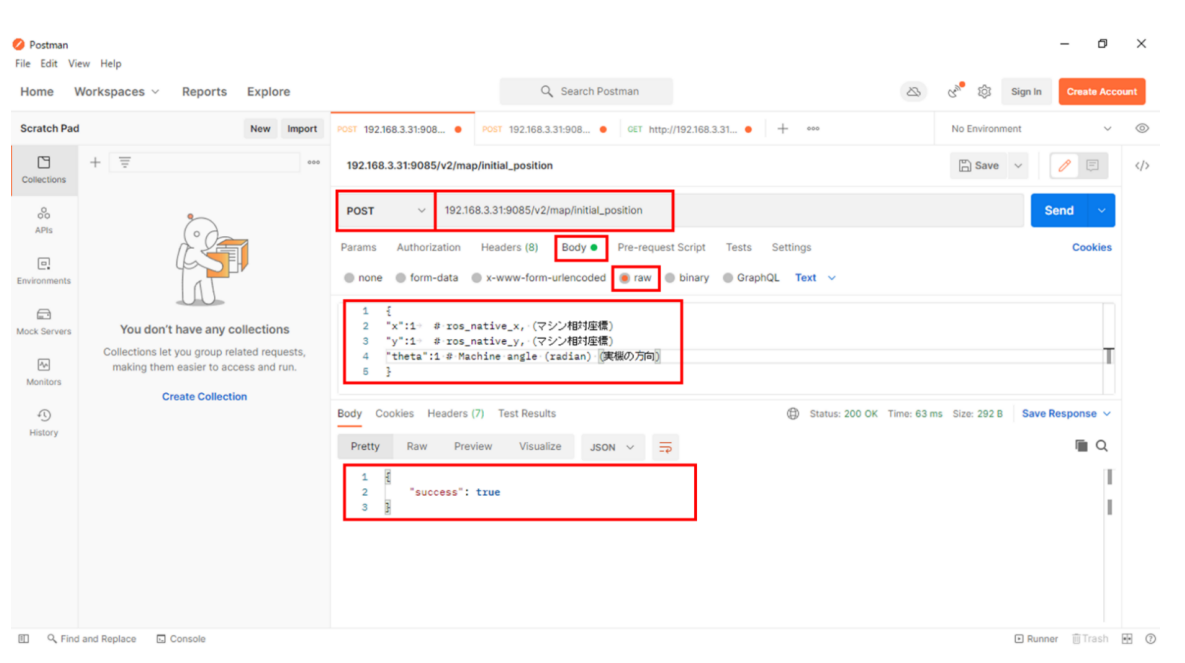Open the code snippet panel icon
The image size is (1185, 663).
(x=1142, y=166)
